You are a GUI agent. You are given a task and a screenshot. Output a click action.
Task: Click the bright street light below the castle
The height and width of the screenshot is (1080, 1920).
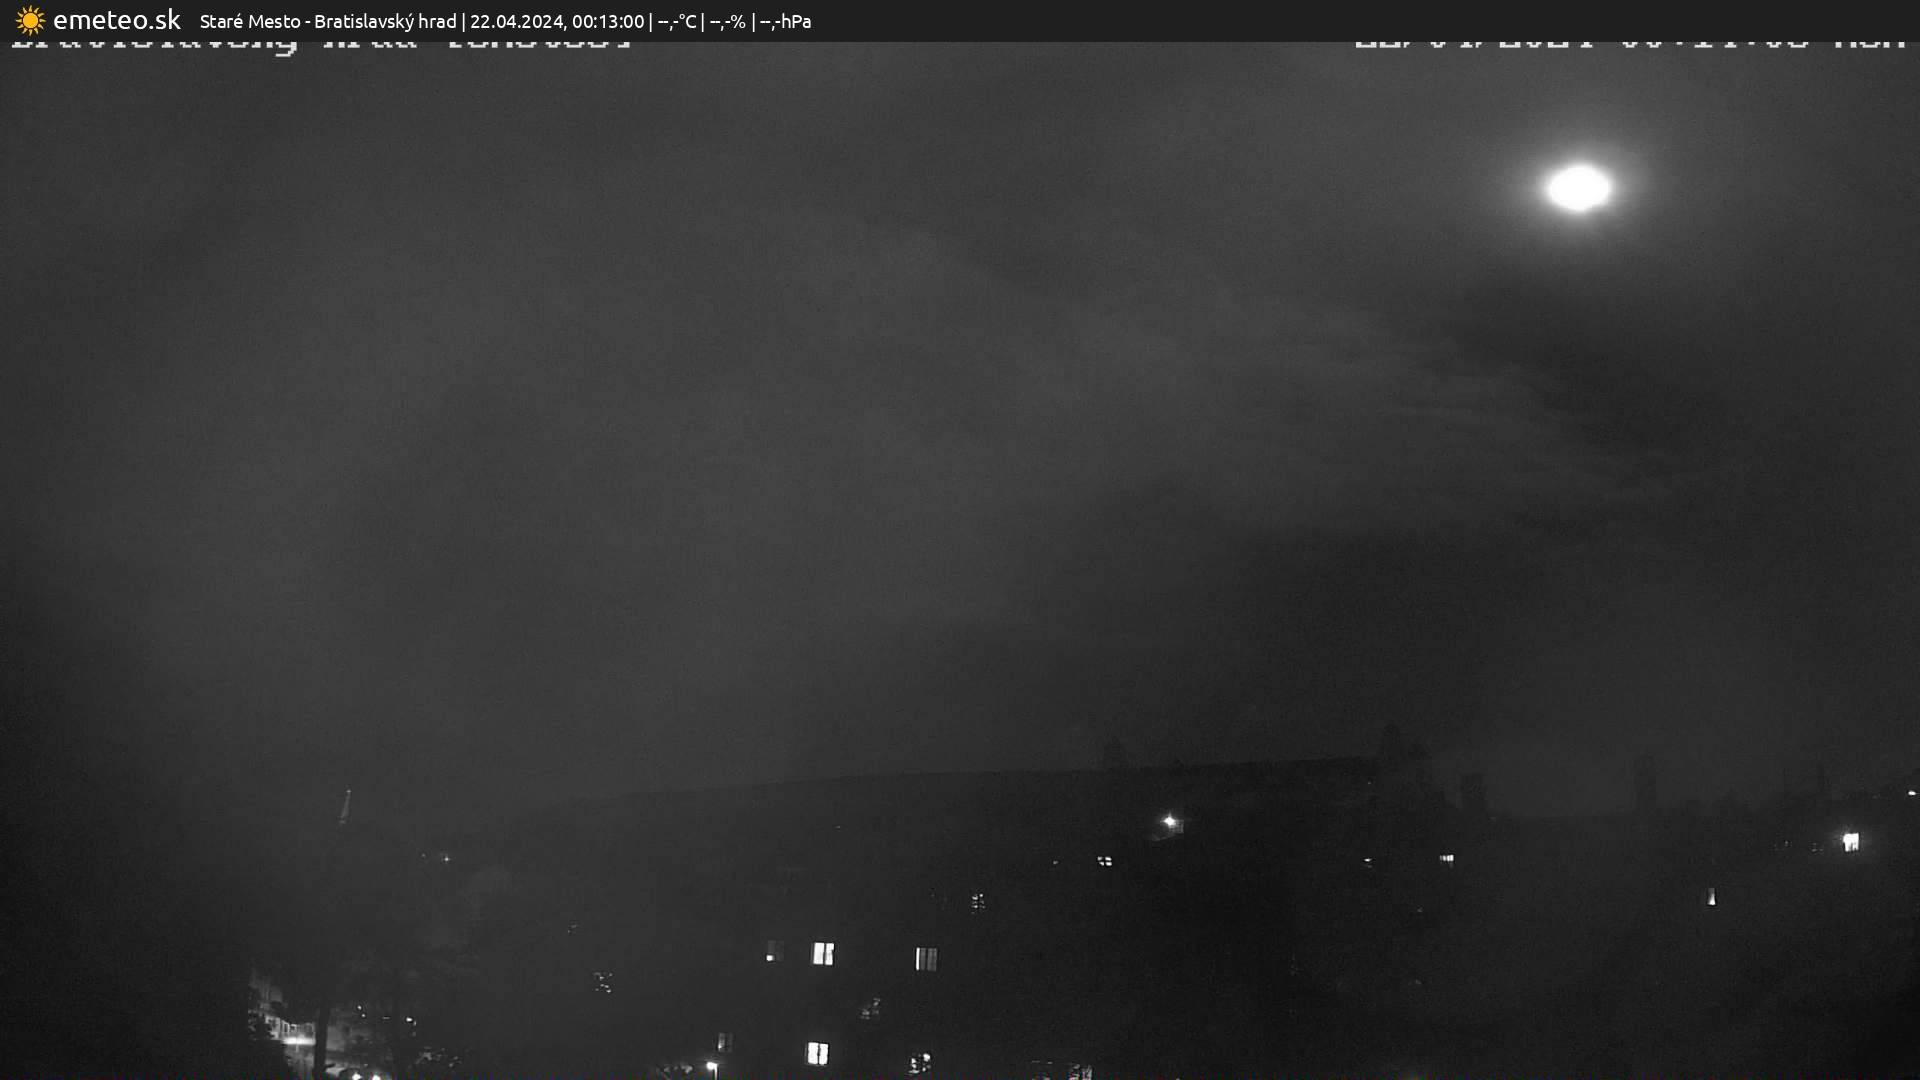point(1169,822)
